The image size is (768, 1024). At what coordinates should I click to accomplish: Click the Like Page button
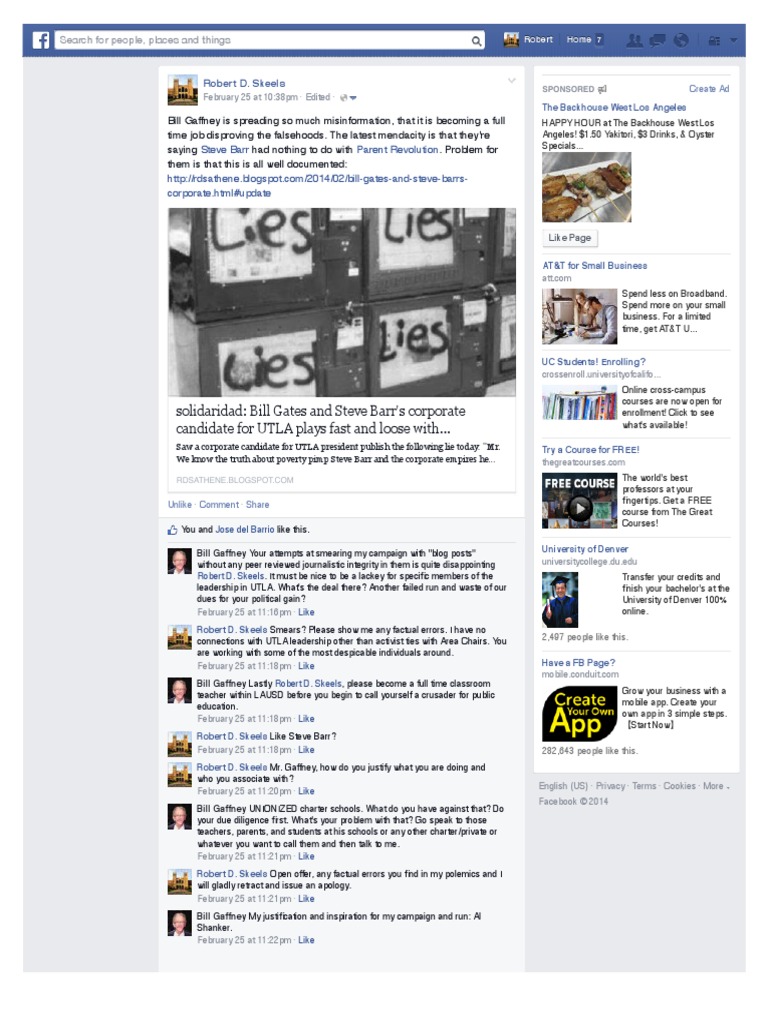coord(569,238)
